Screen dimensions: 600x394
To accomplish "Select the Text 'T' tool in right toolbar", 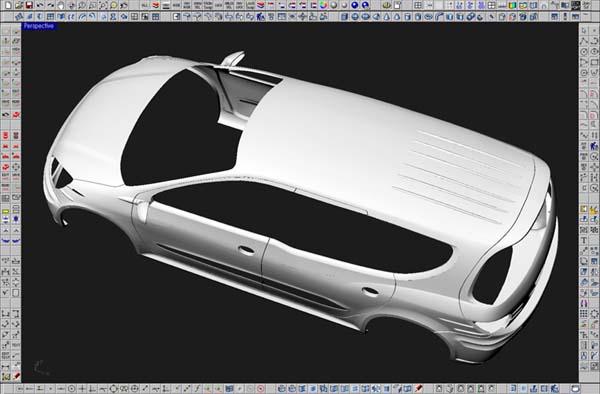I will [x=584, y=240].
